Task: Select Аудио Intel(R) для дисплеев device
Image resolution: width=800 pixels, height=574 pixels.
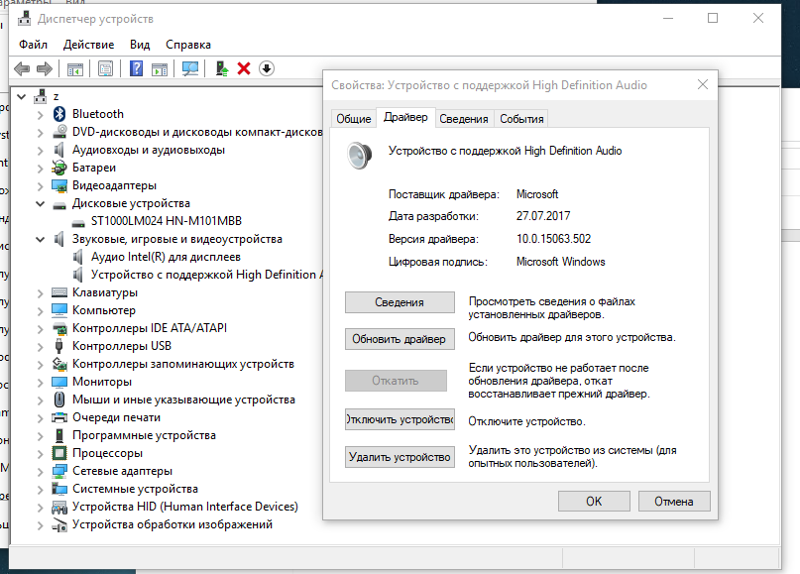Action: (166, 257)
